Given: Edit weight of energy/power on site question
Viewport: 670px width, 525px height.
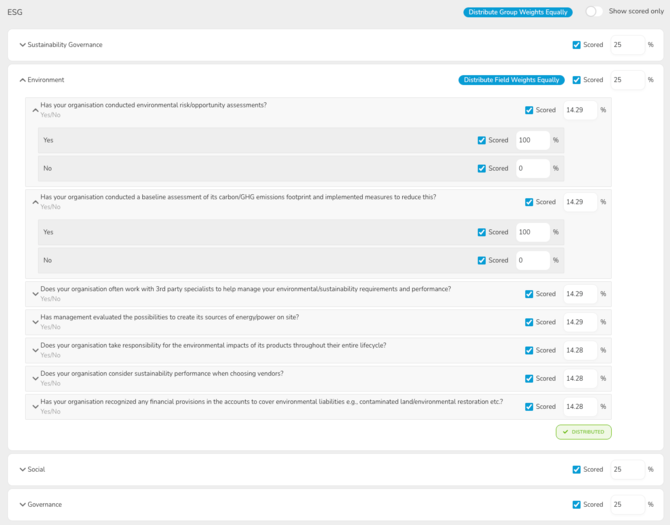Looking at the screenshot, I should pyautogui.click(x=580, y=322).
